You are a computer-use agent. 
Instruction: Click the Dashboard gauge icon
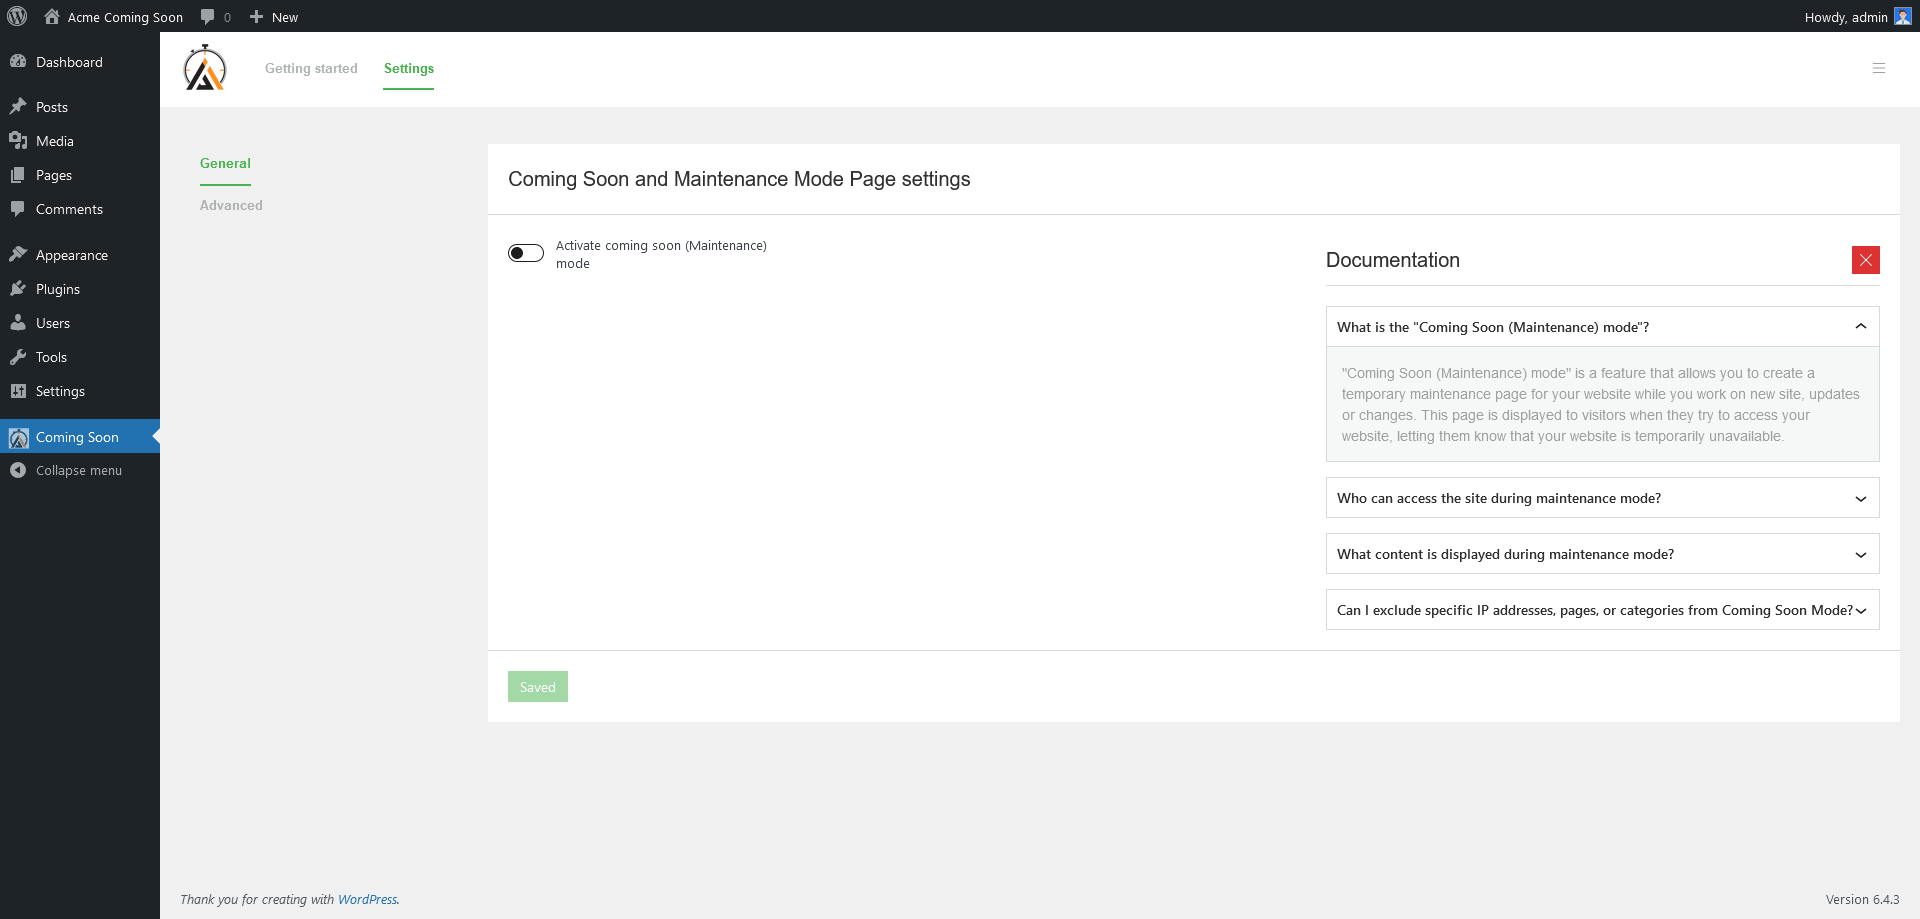(x=18, y=62)
